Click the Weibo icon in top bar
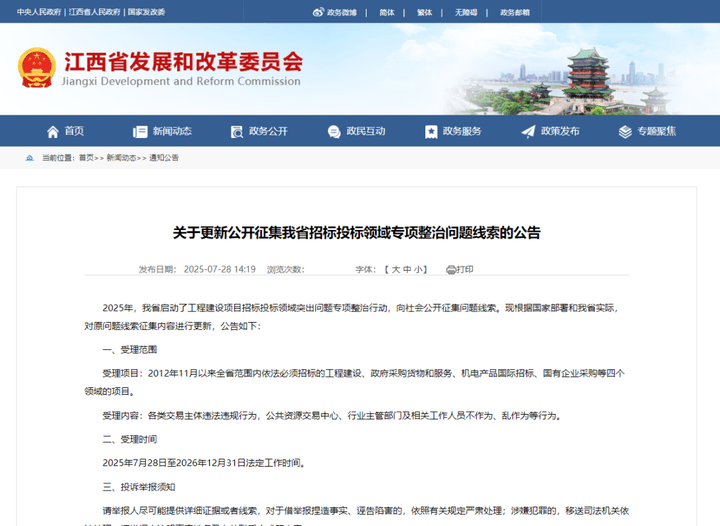This screenshot has height=526, width=720. click(318, 12)
